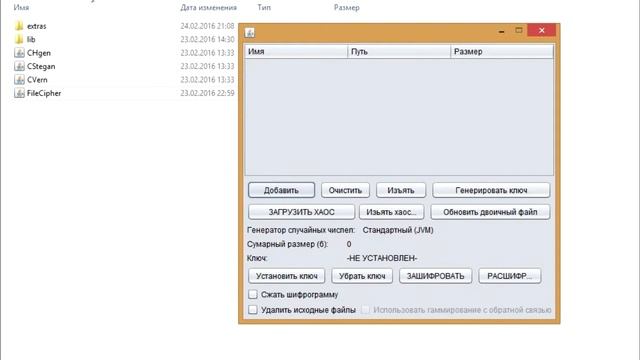The image size is (640, 360).
Task: Select the CVern jar file icon
Action: pos(19,80)
